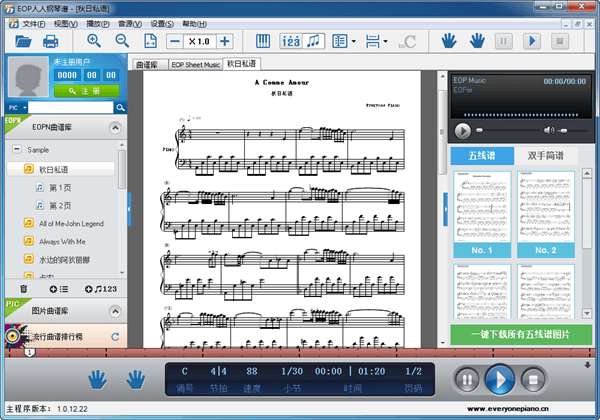This screenshot has height=420, width=600.
Task: Switch to stave notes view toggle
Action: (x=314, y=41)
